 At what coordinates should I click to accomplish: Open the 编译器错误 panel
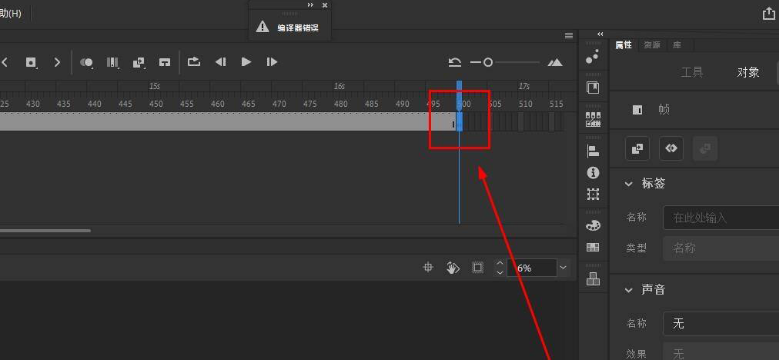tap(290, 27)
